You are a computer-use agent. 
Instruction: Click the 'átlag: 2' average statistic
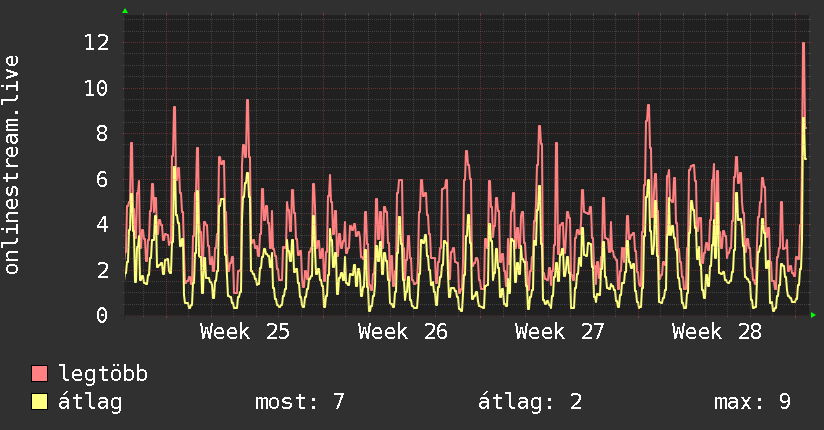click(530, 402)
